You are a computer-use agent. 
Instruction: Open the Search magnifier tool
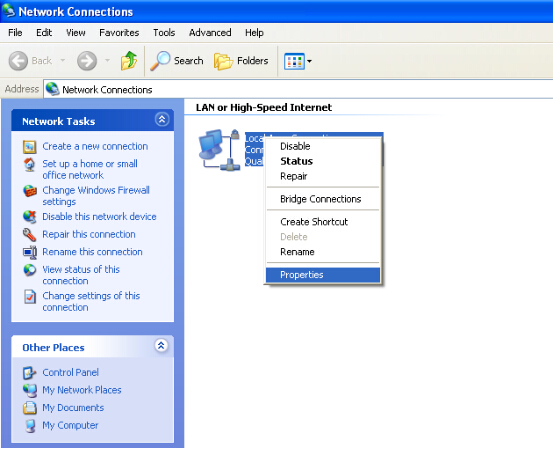[177, 61]
